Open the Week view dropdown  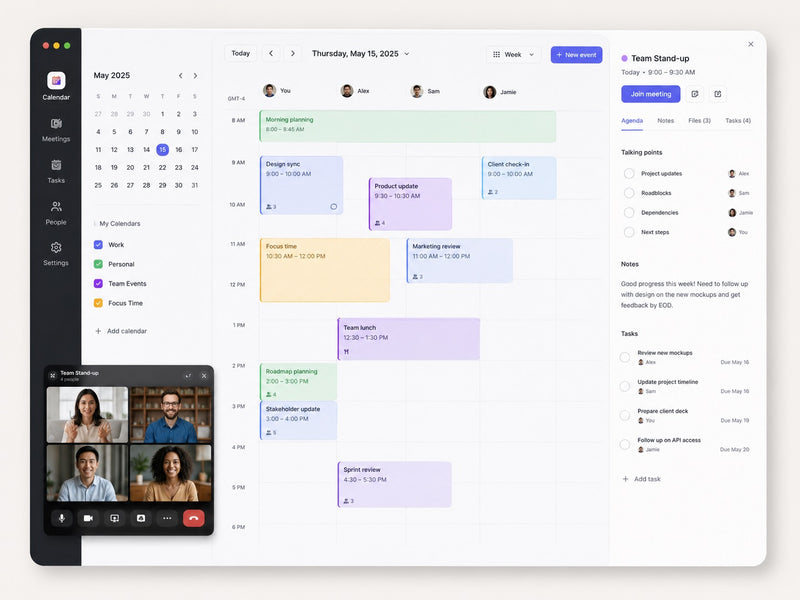pyautogui.click(x=513, y=55)
